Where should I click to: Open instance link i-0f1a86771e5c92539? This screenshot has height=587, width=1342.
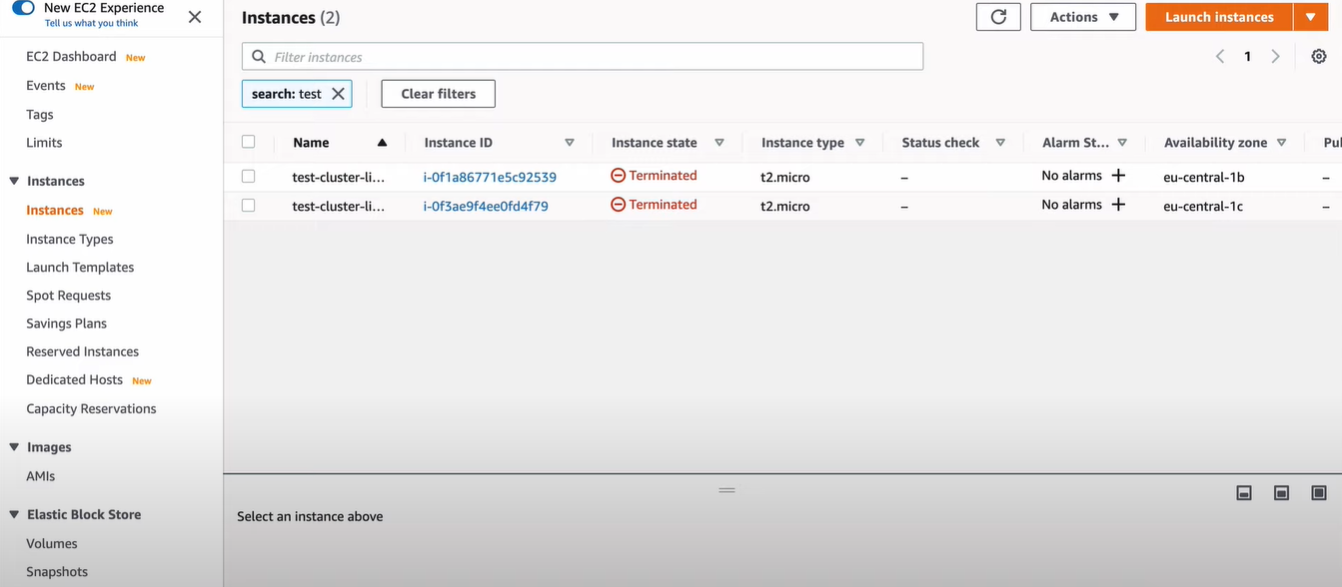coord(490,177)
